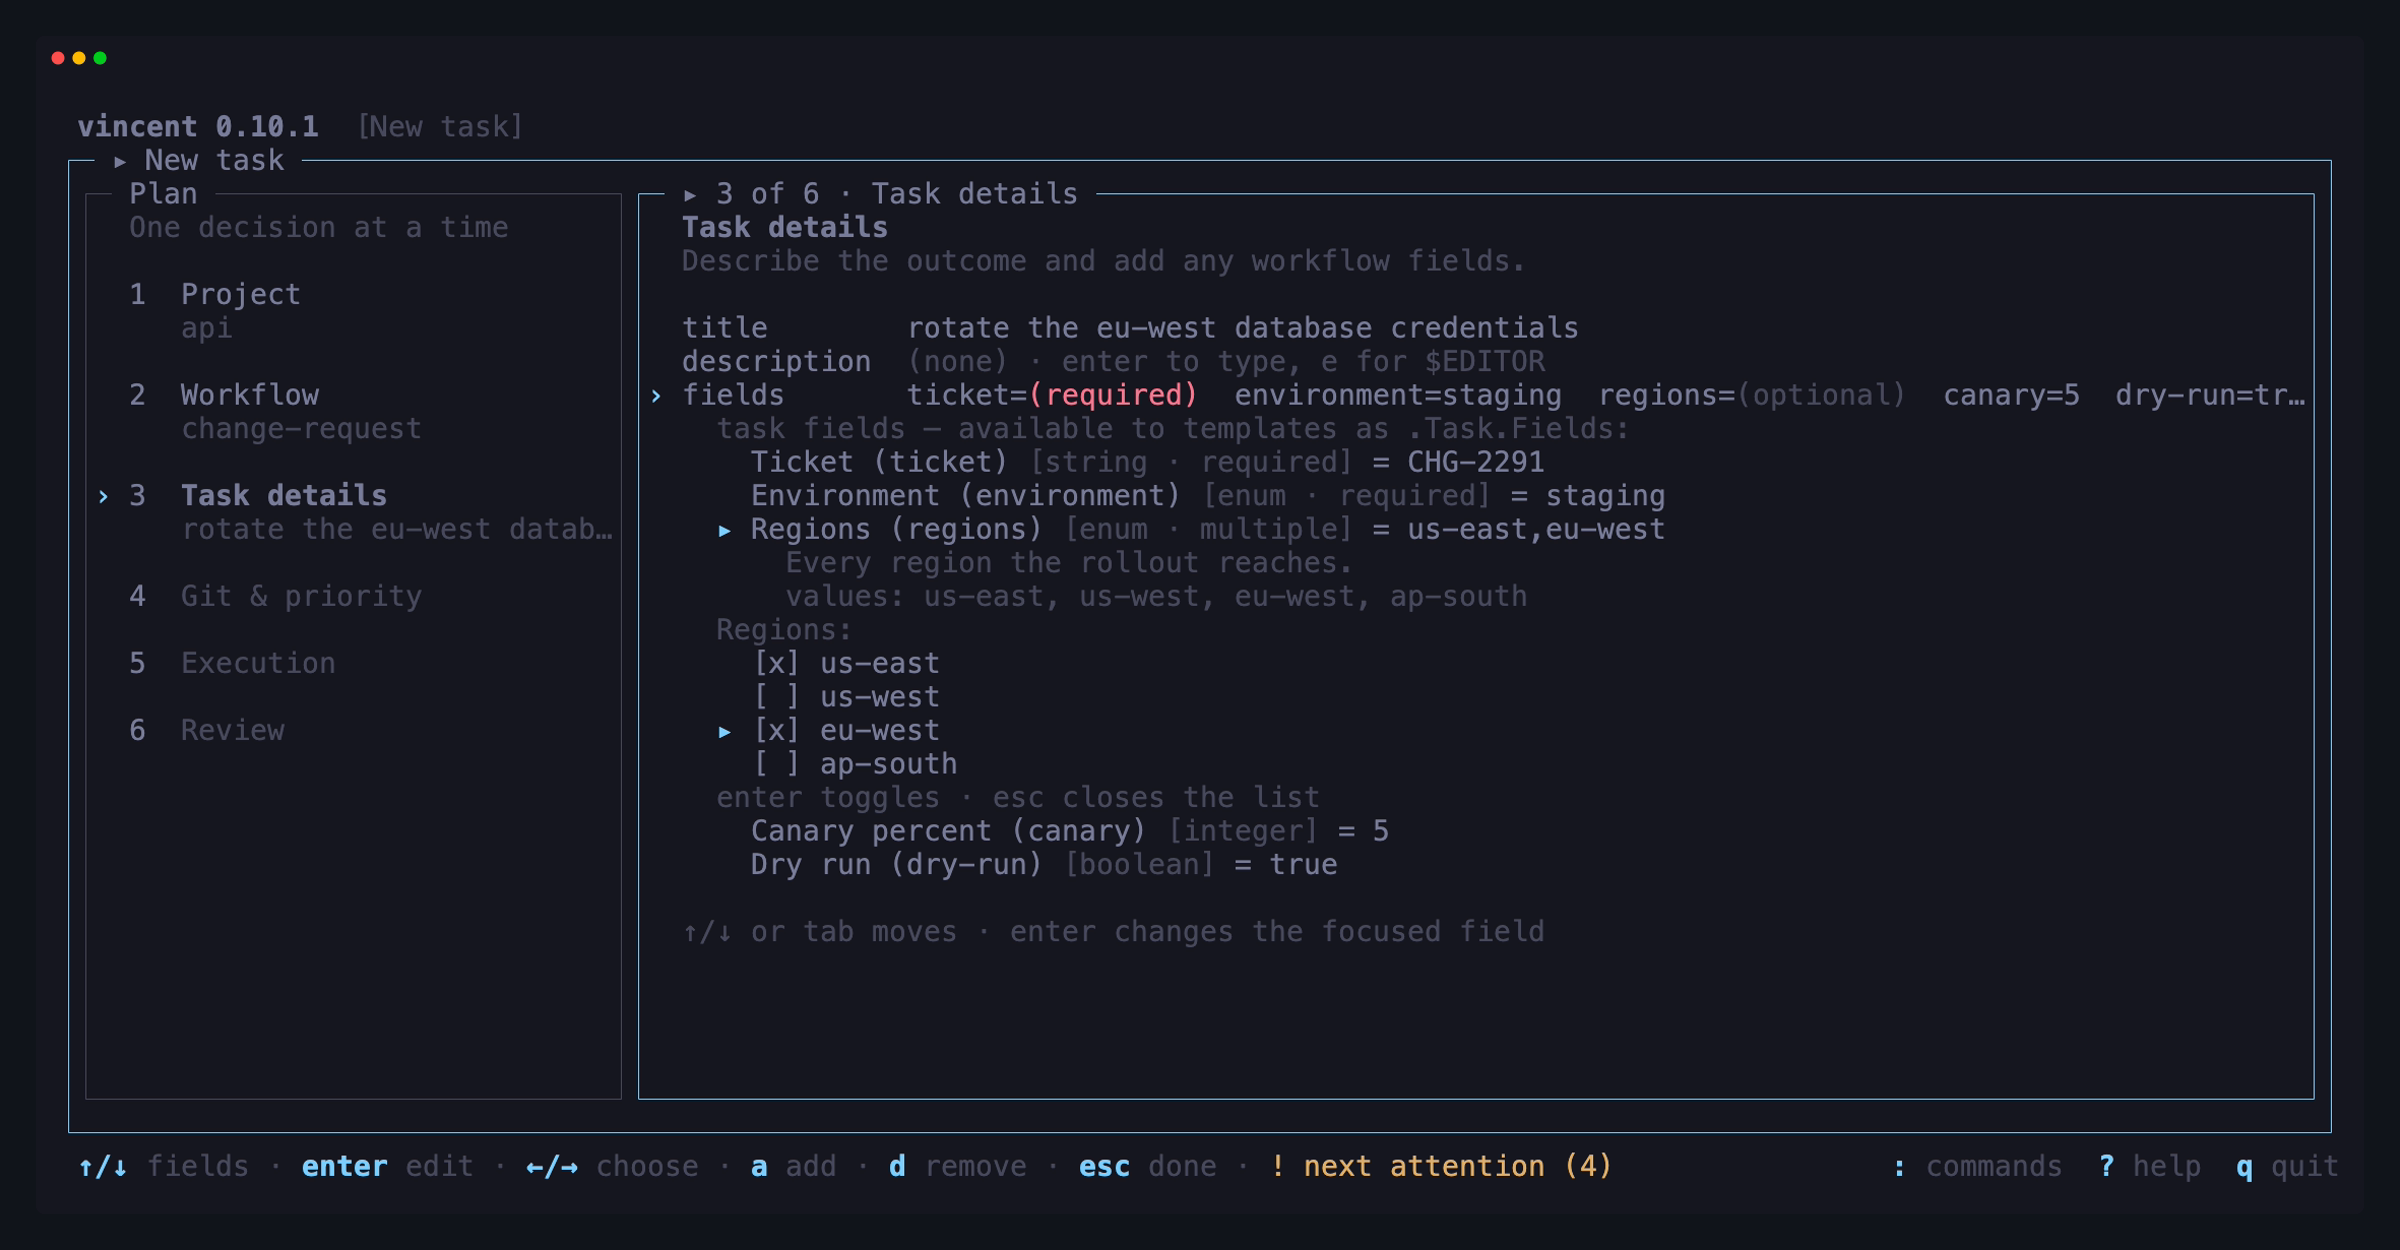Click environment=staging in fields summary
This screenshot has width=2400, height=1250.
[x=1398, y=395]
